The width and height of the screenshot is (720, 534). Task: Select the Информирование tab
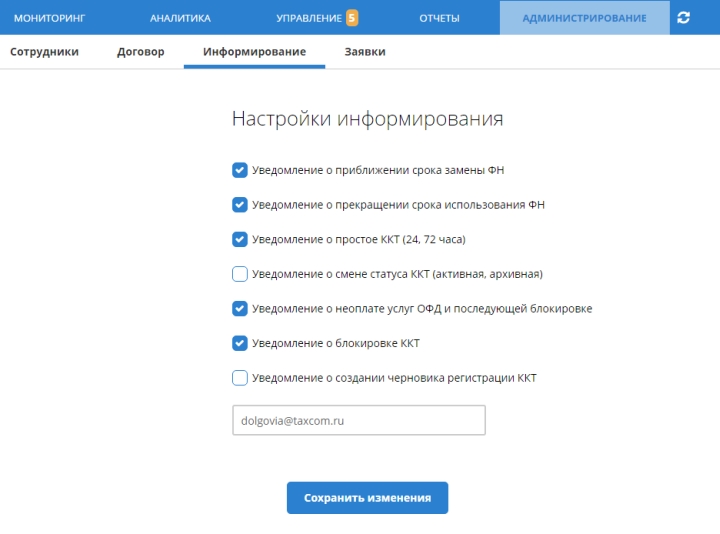(x=254, y=51)
